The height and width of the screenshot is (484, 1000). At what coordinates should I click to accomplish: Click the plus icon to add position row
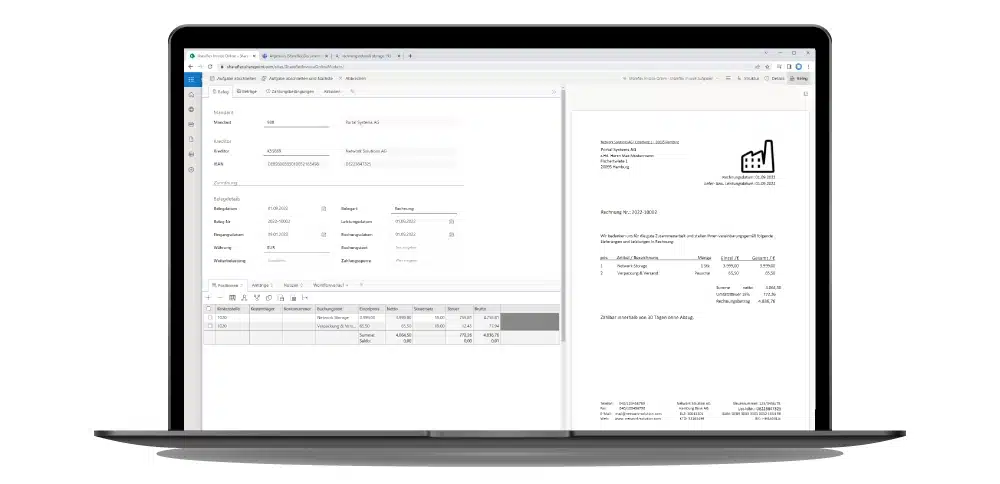point(207,297)
